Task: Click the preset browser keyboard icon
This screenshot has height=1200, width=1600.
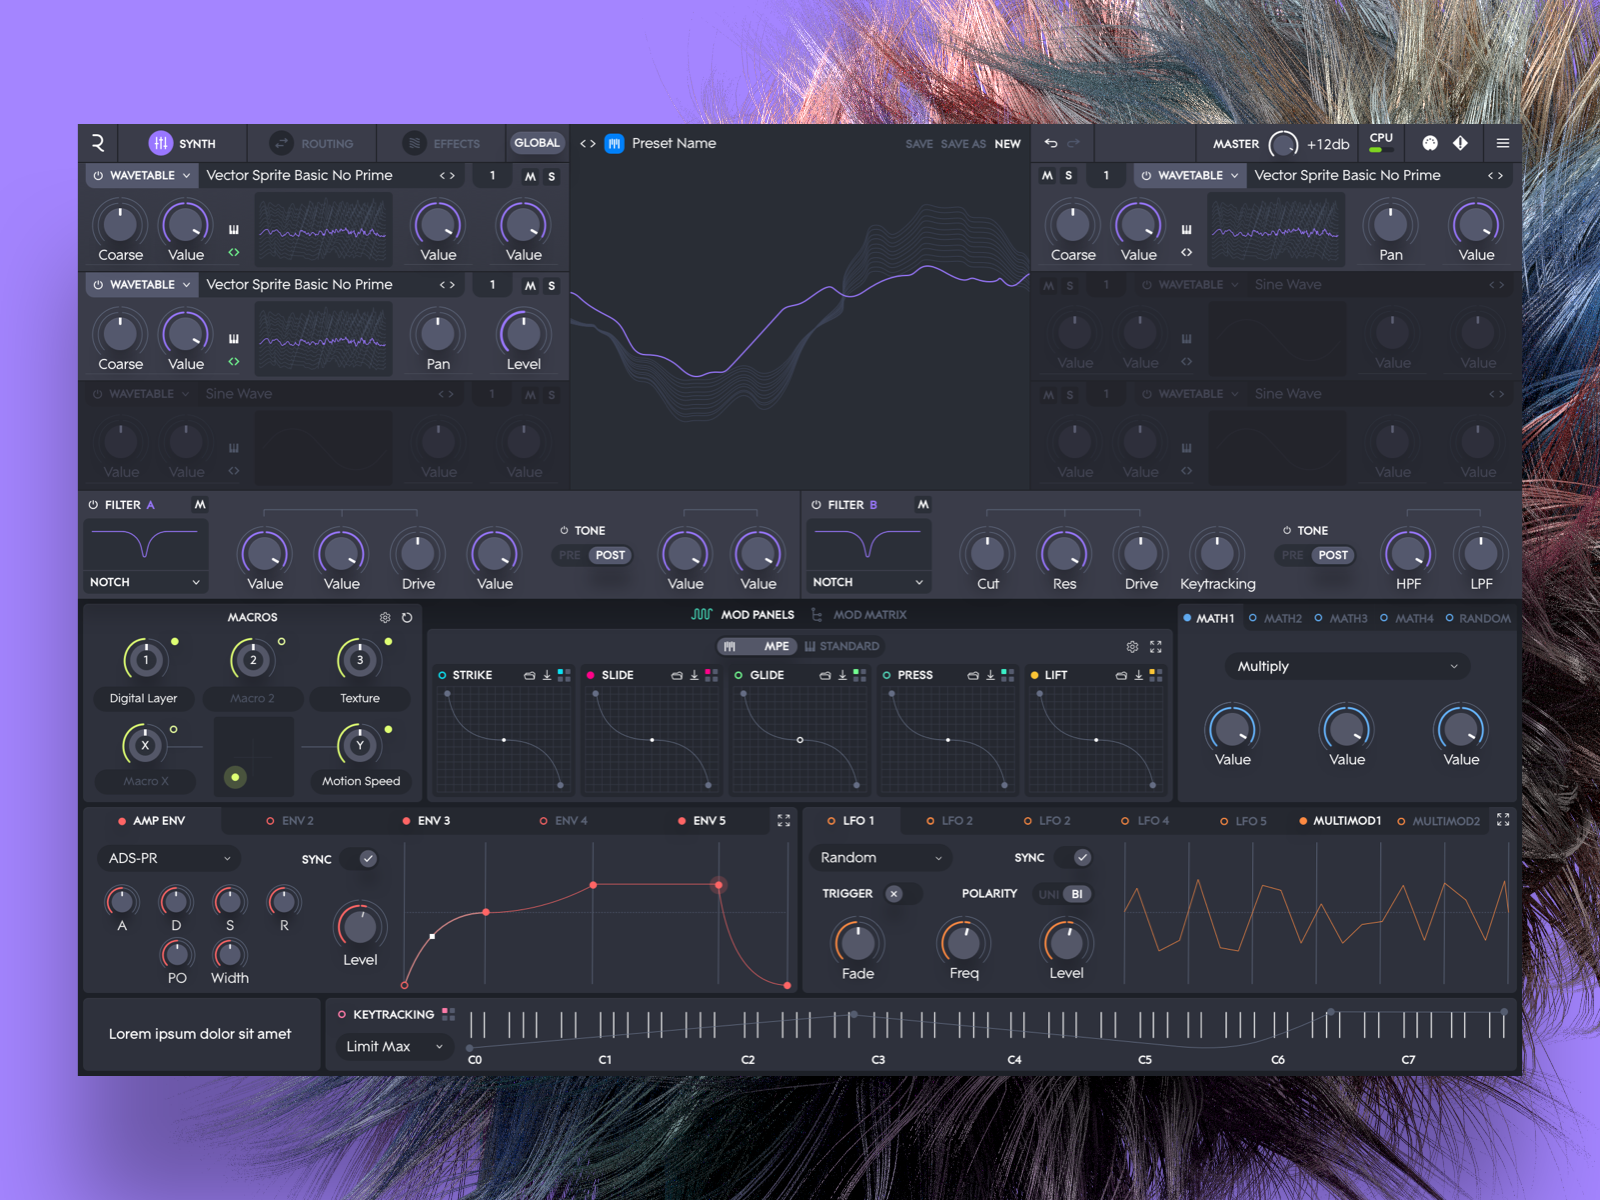Action: 614,143
